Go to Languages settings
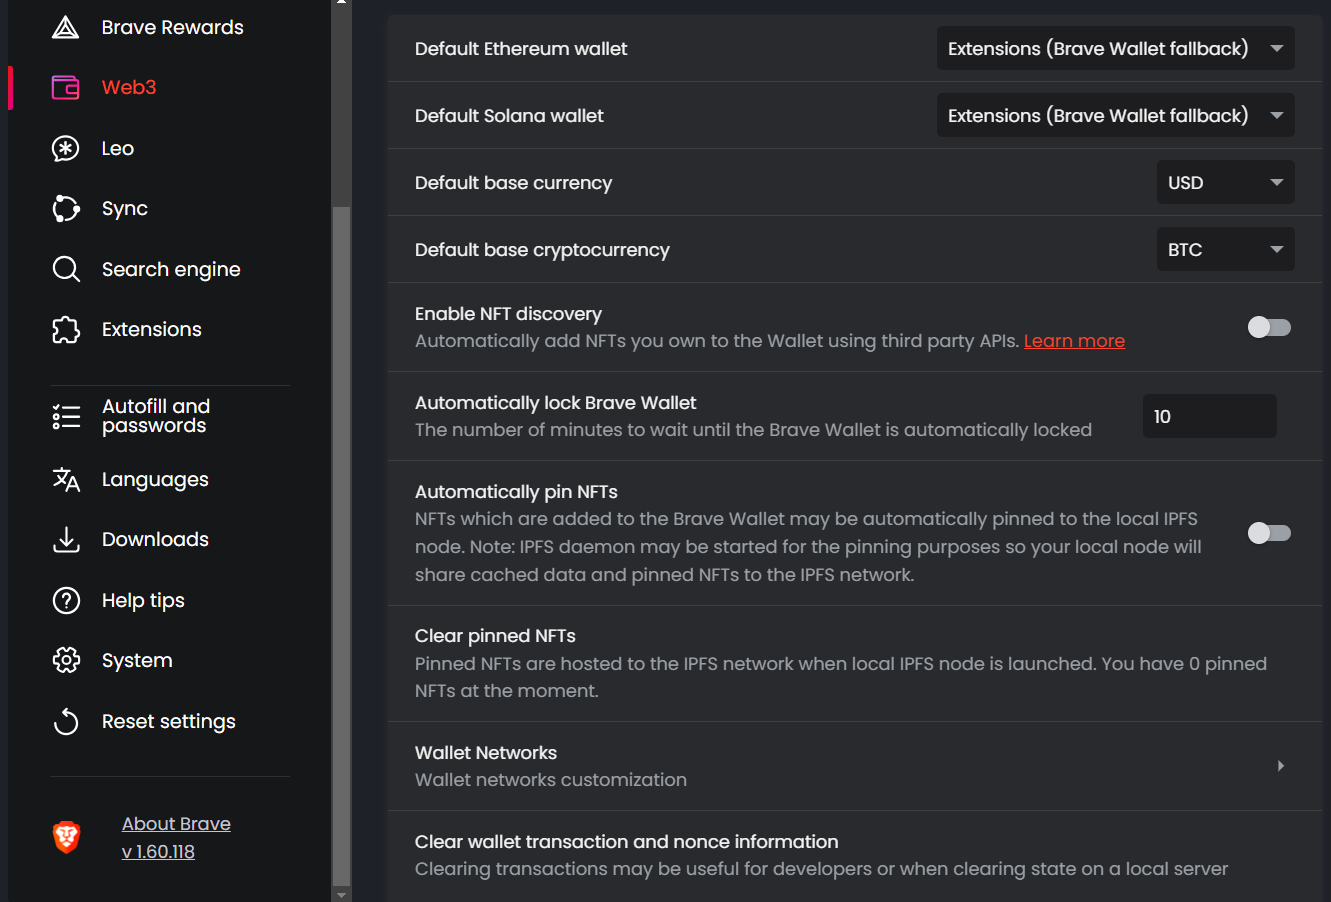Image resolution: width=1331 pixels, height=902 pixels. [x=155, y=480]
